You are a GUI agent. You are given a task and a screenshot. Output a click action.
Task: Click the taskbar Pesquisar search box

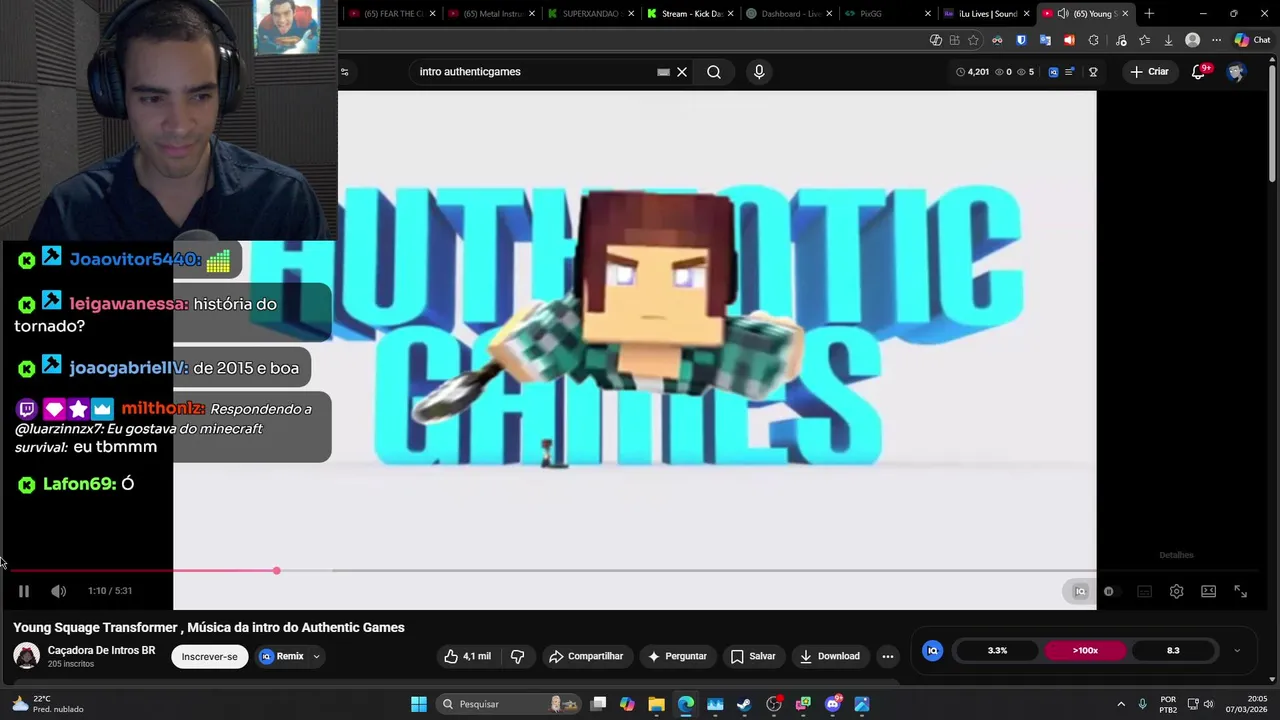tap(507, 704)
